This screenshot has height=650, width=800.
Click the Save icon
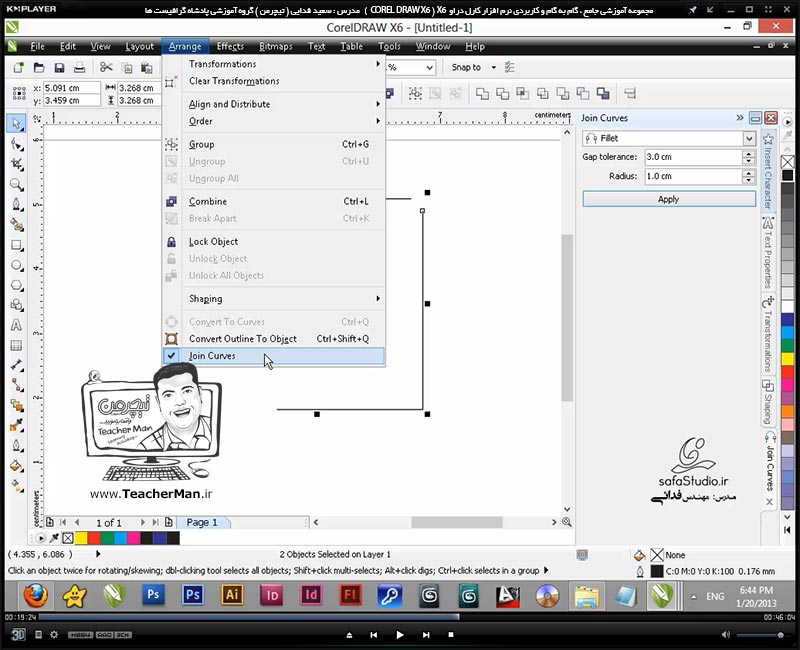59,67
